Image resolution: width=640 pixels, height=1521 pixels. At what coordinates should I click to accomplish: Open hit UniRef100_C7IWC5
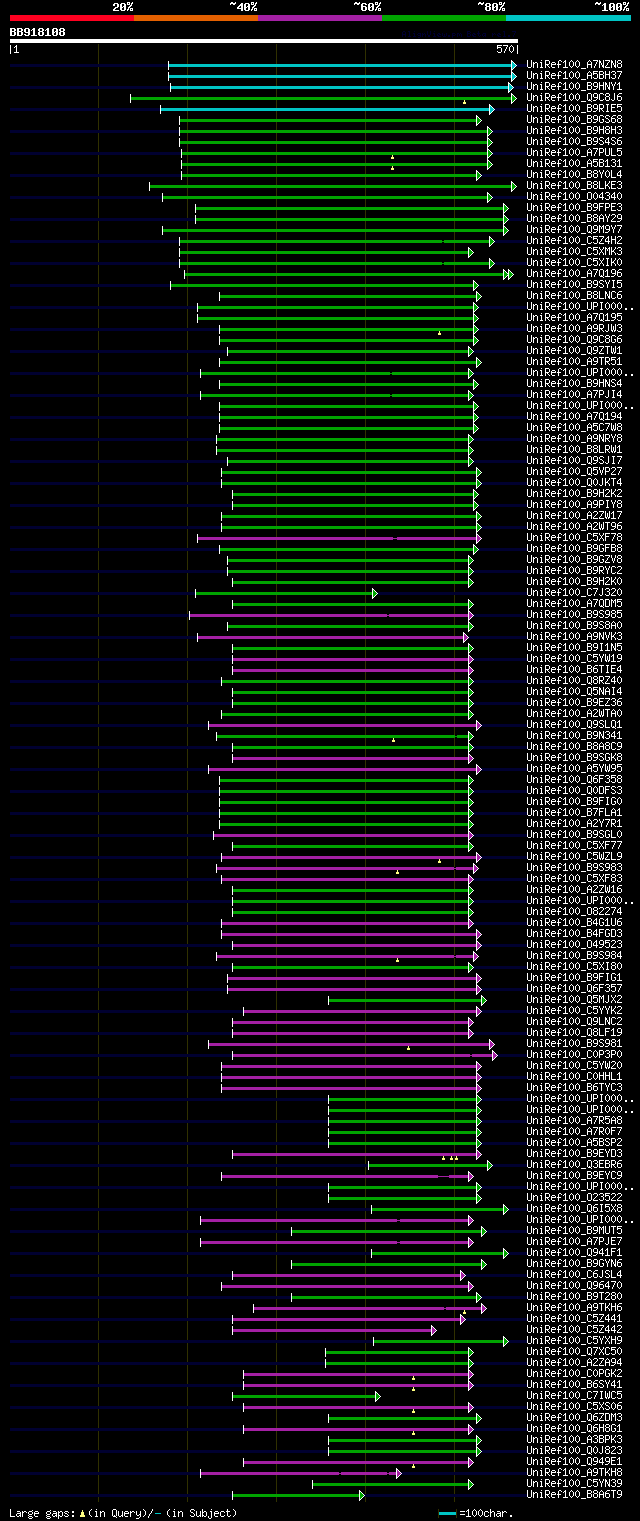pyautogui.click(x=572, y=1395)
